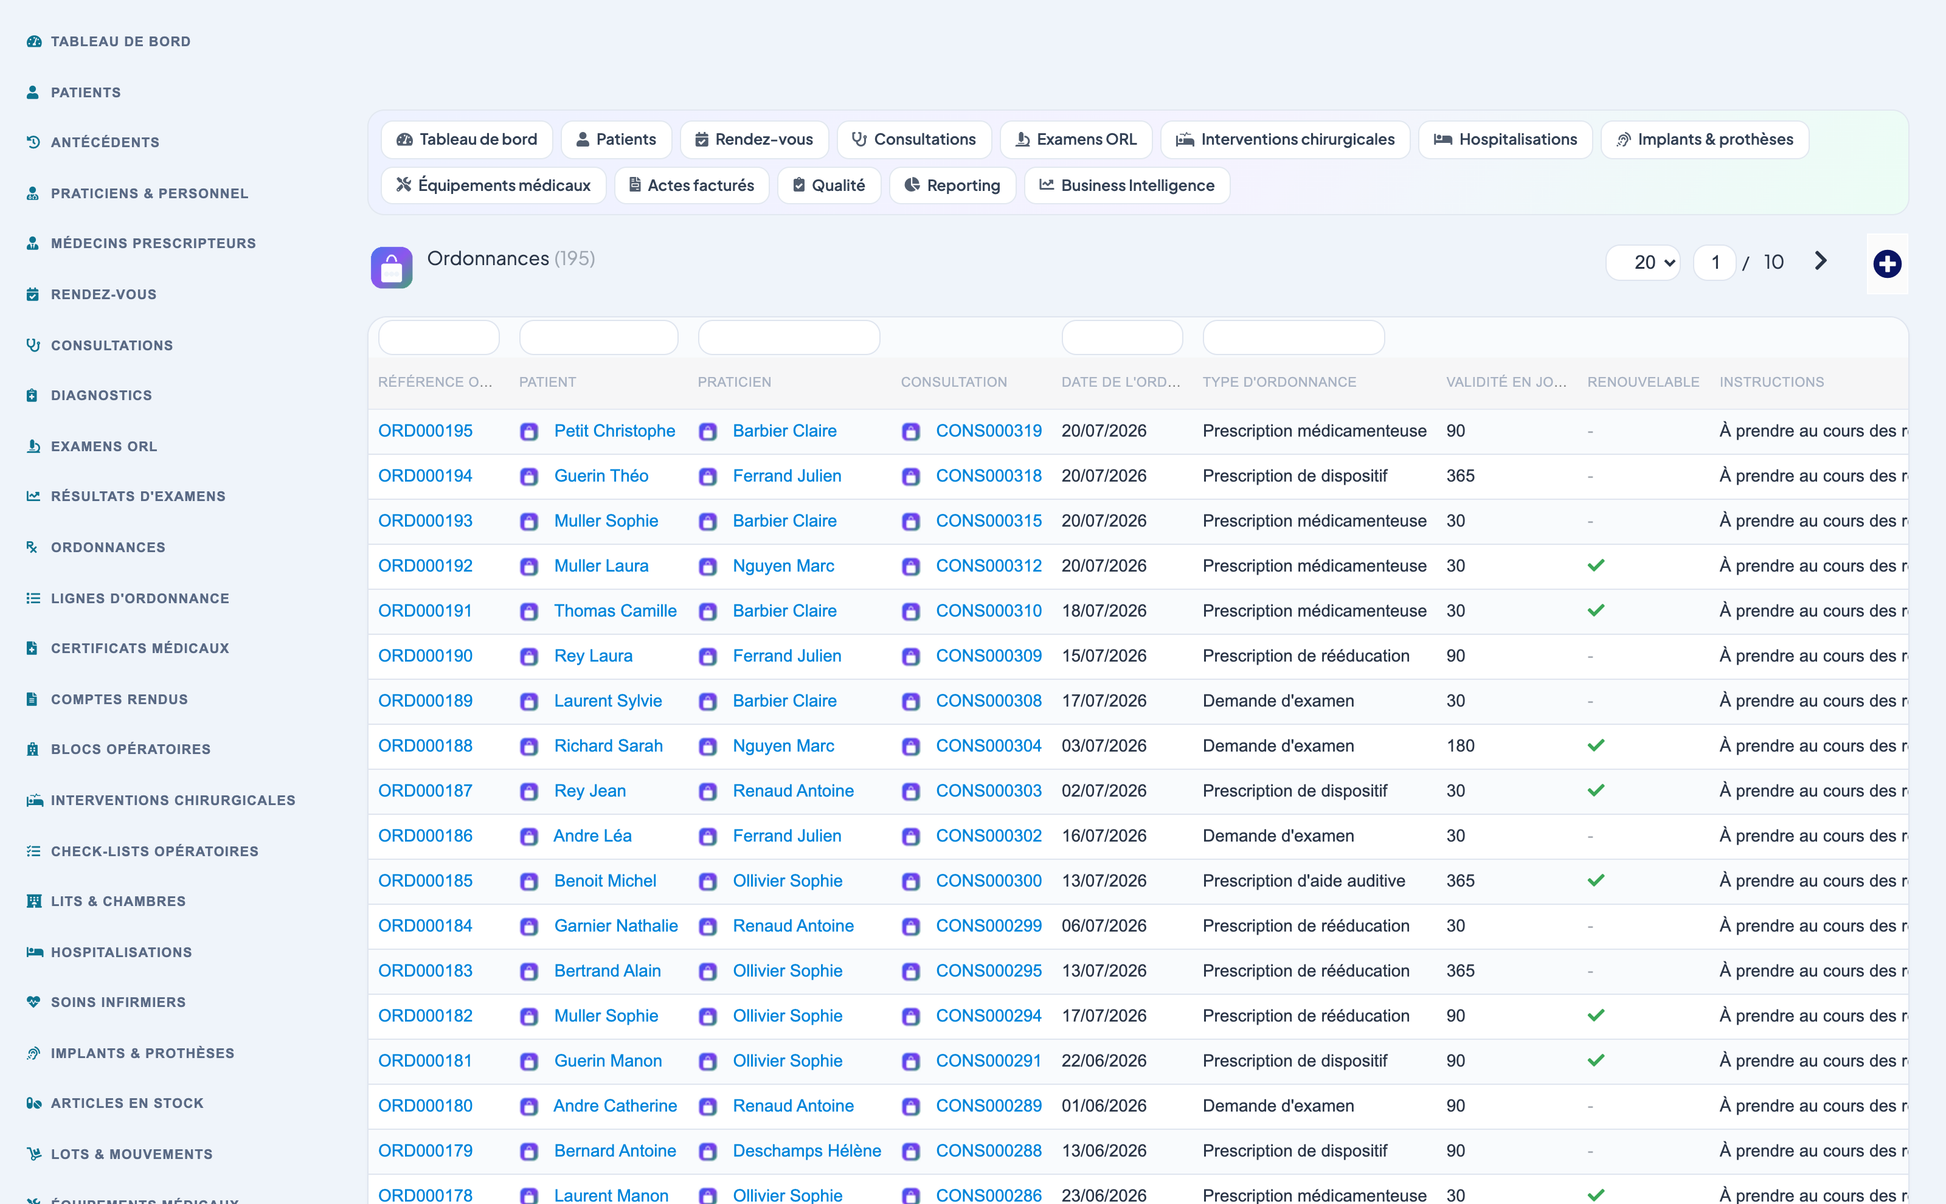The image size is (1946, 1204).
Task: Open consultation CONS000300
Action: pos(988,881)
